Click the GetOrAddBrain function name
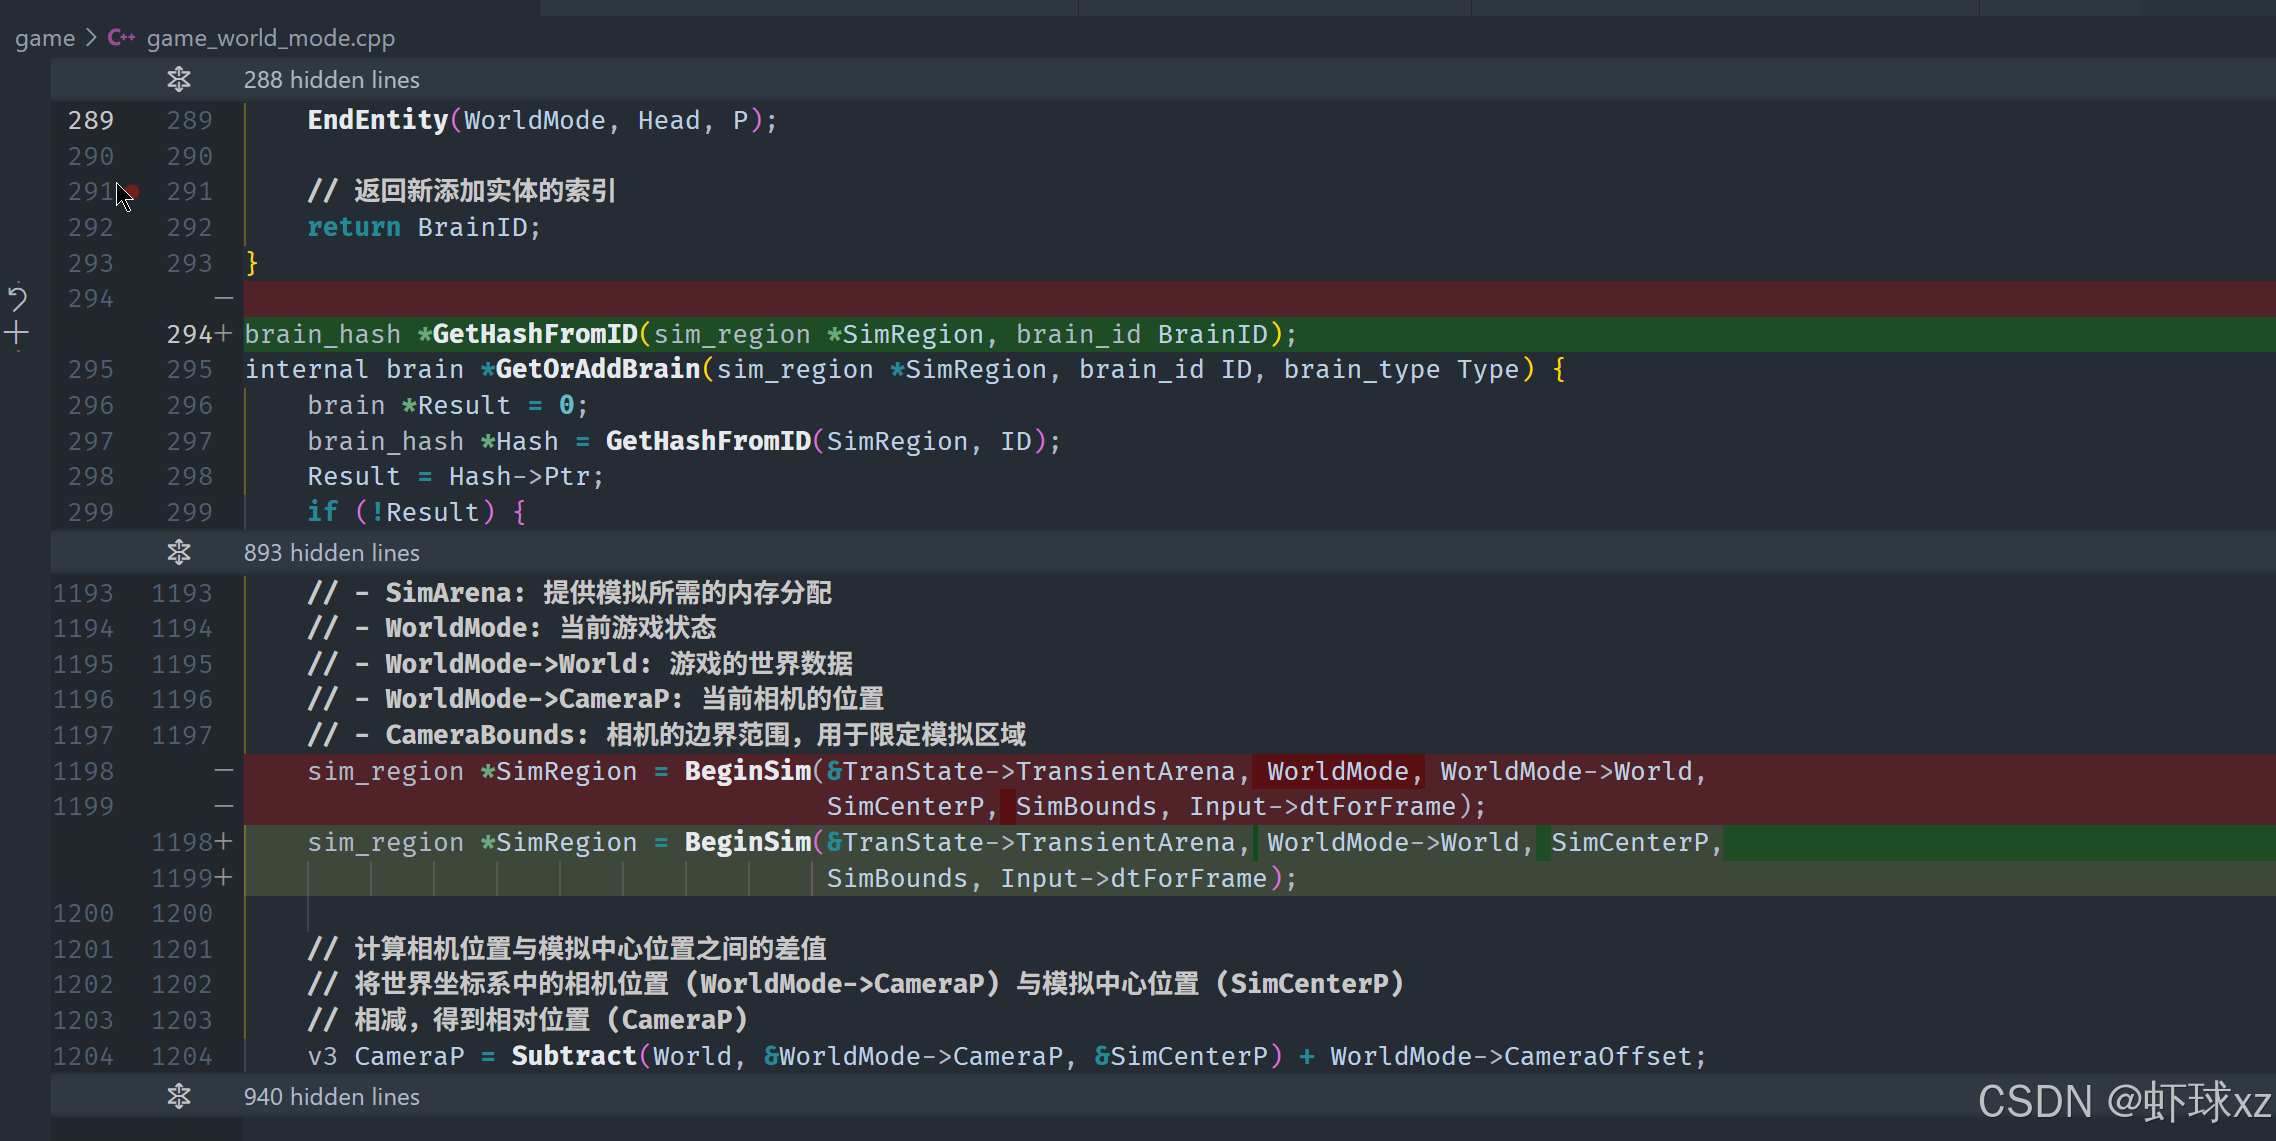2276x1141 pixels. tap(597, 369)
